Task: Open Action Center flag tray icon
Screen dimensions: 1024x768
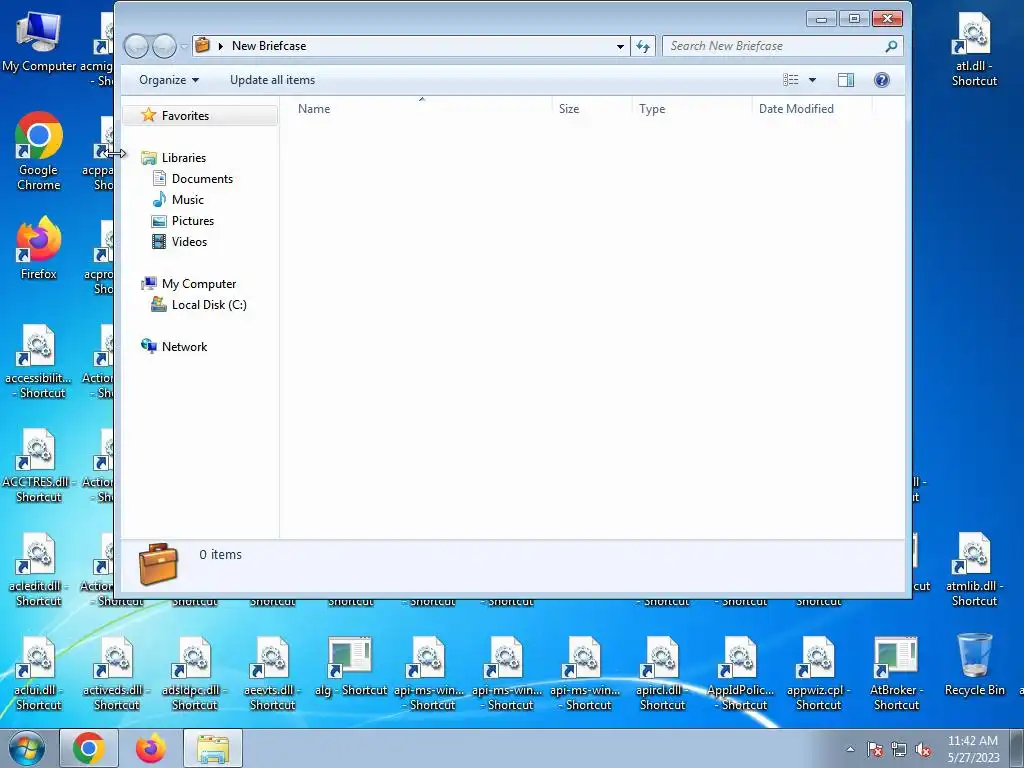Action: [875, 749]
